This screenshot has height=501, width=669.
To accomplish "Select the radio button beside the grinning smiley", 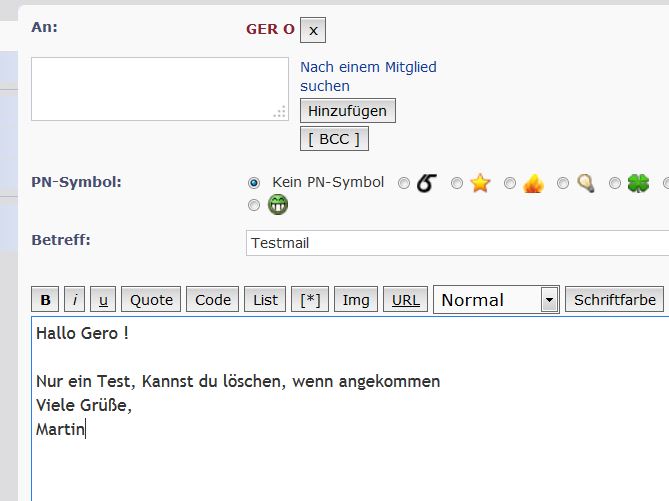I will point(254,206).
